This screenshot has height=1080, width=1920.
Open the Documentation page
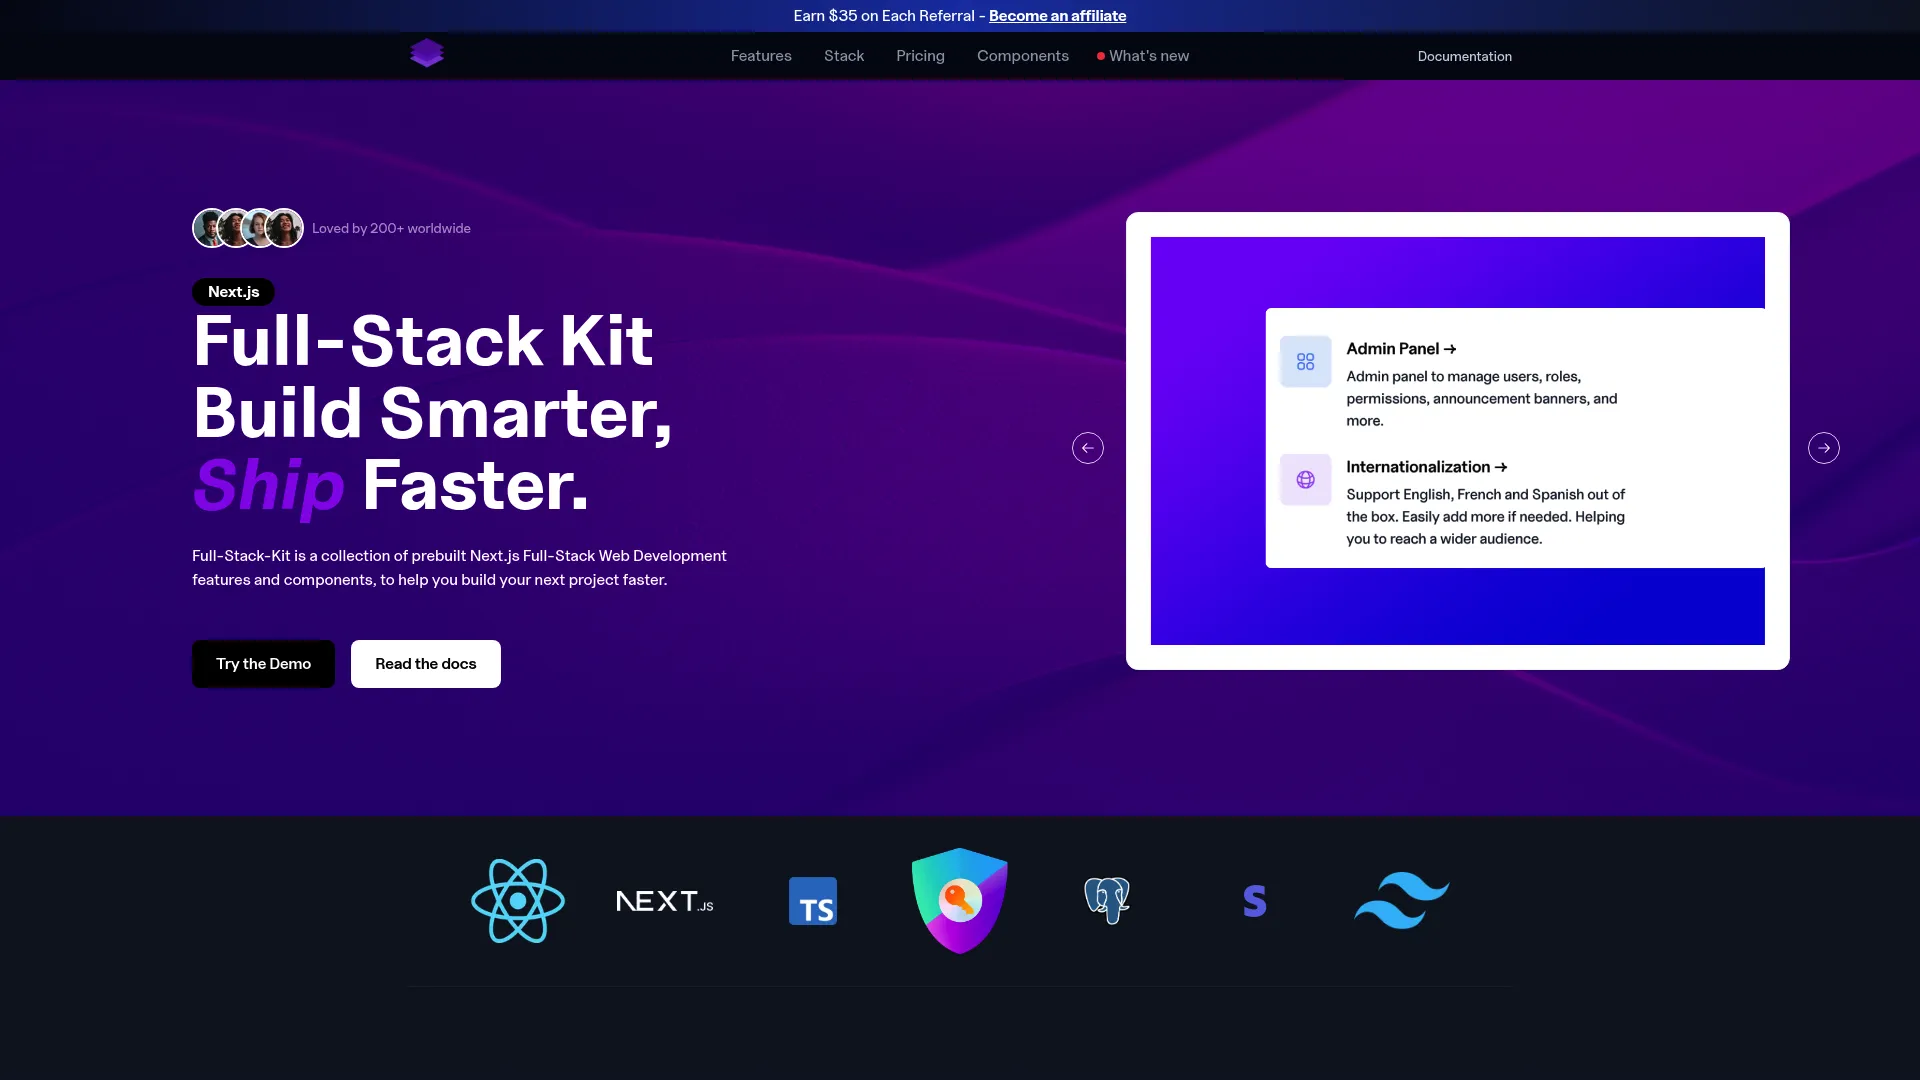(1464, 56)
